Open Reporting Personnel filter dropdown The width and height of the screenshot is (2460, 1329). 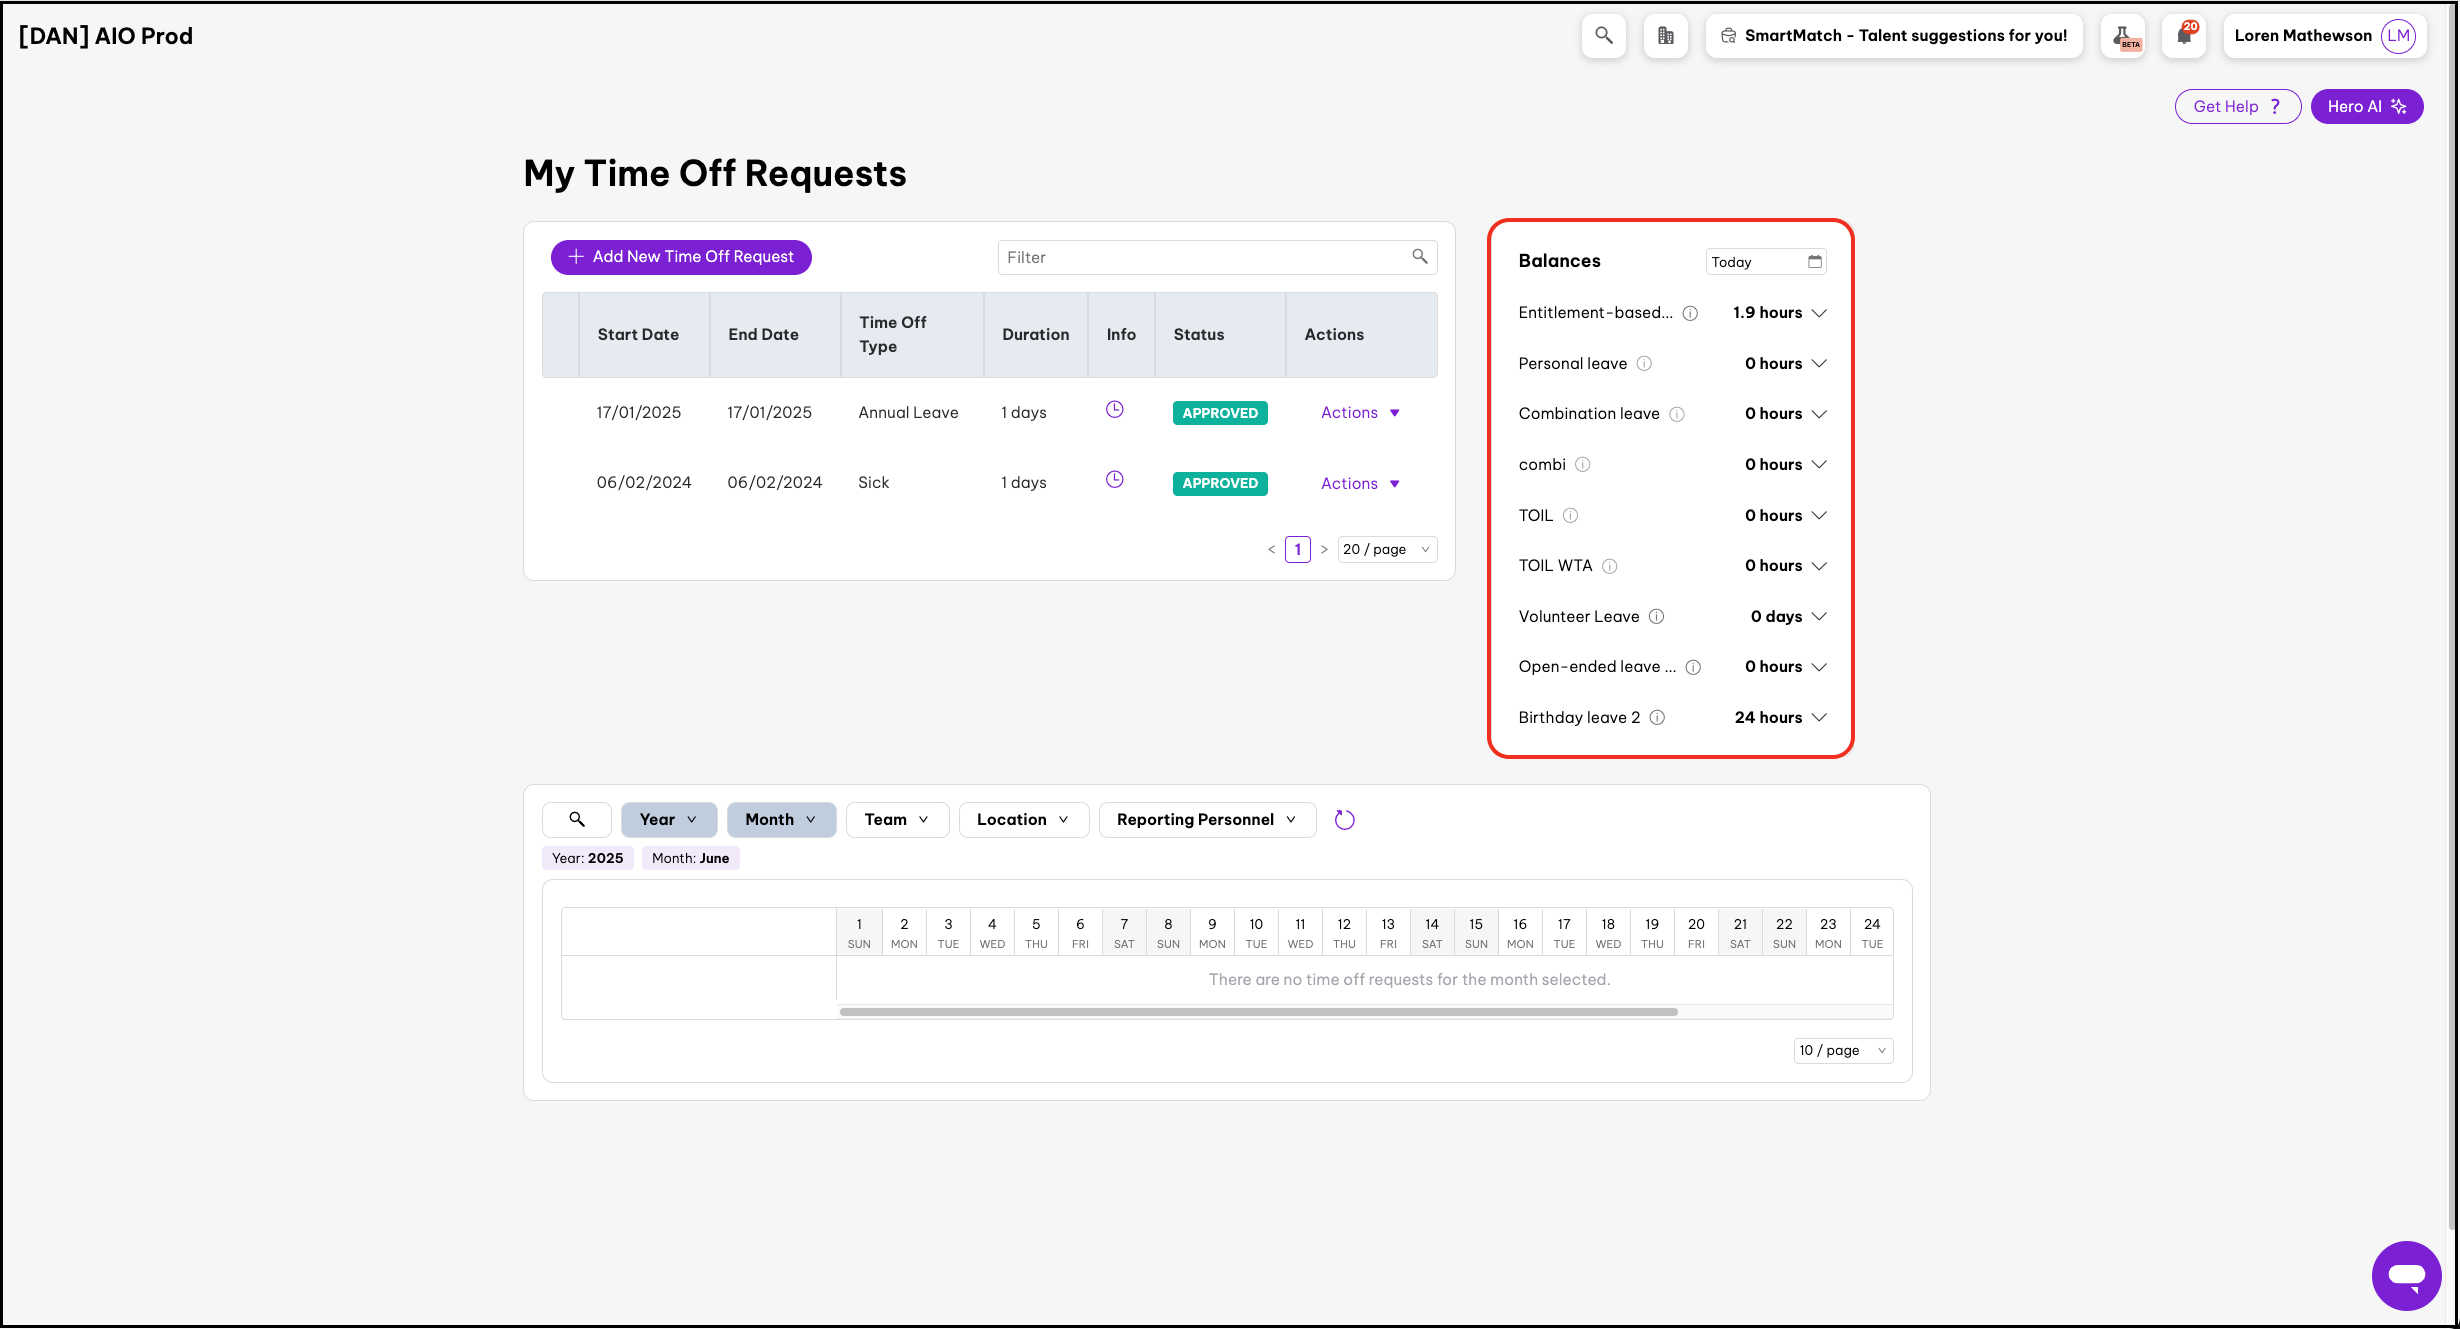(1207, 820)
